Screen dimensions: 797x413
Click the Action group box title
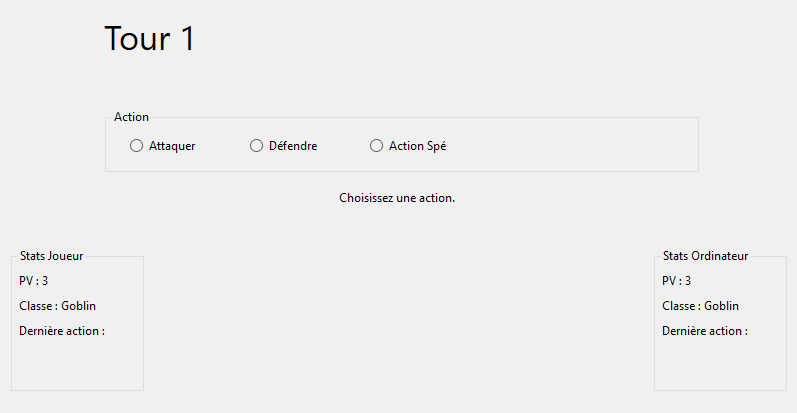click(x=131, y=117)
